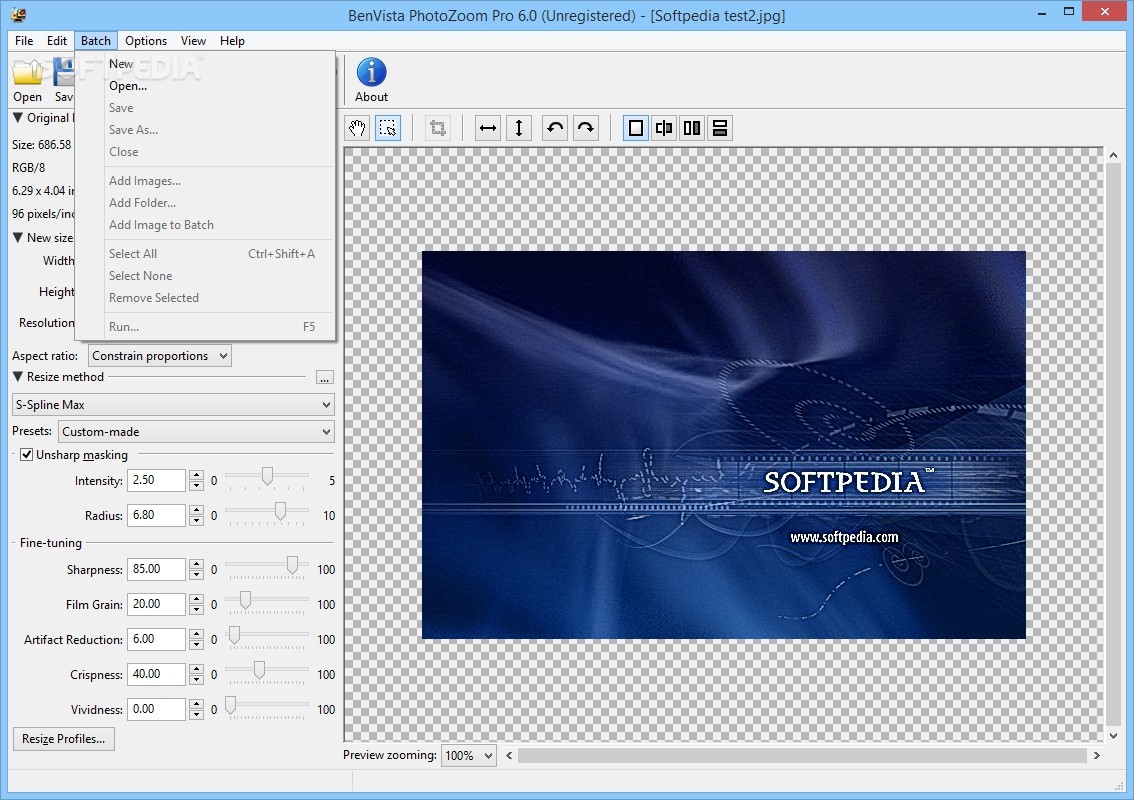Collapse the New size section
Screen dimensions: 1134x800
click(18, 237)
